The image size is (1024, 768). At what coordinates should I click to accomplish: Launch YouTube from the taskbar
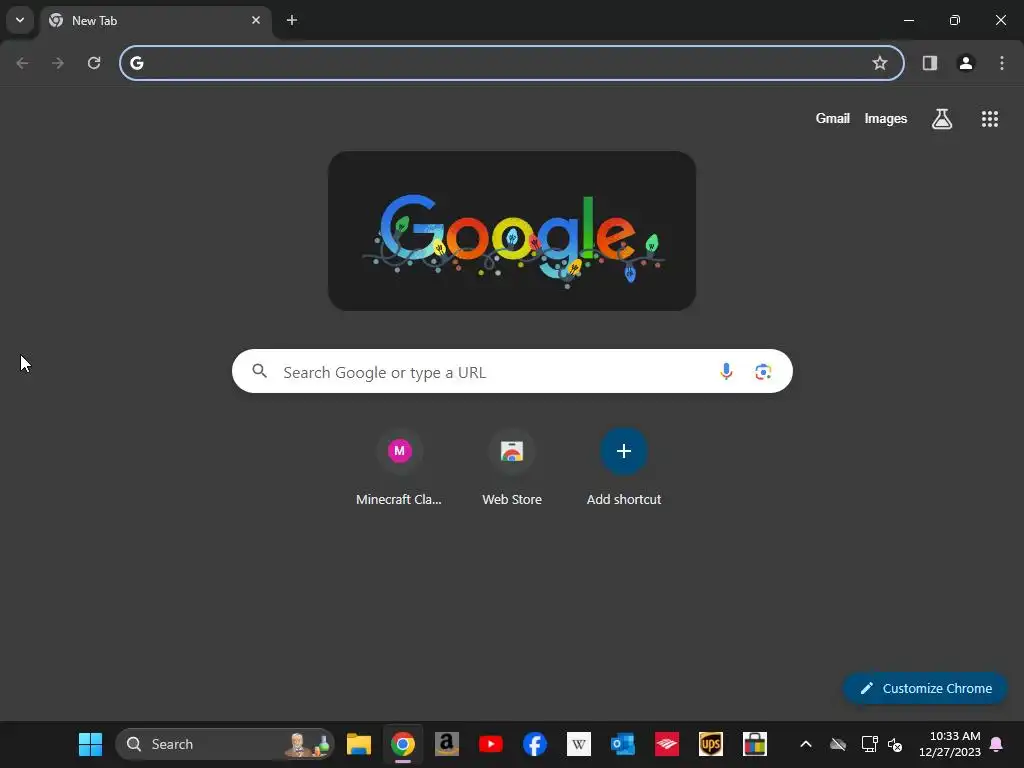pos(490,744)
